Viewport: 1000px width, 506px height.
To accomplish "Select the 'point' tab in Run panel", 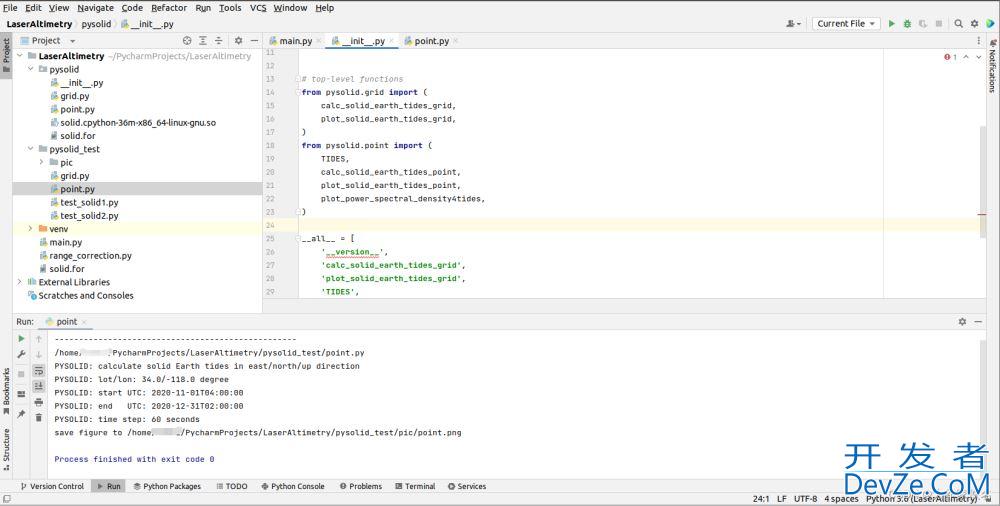I will pos(66,322).
